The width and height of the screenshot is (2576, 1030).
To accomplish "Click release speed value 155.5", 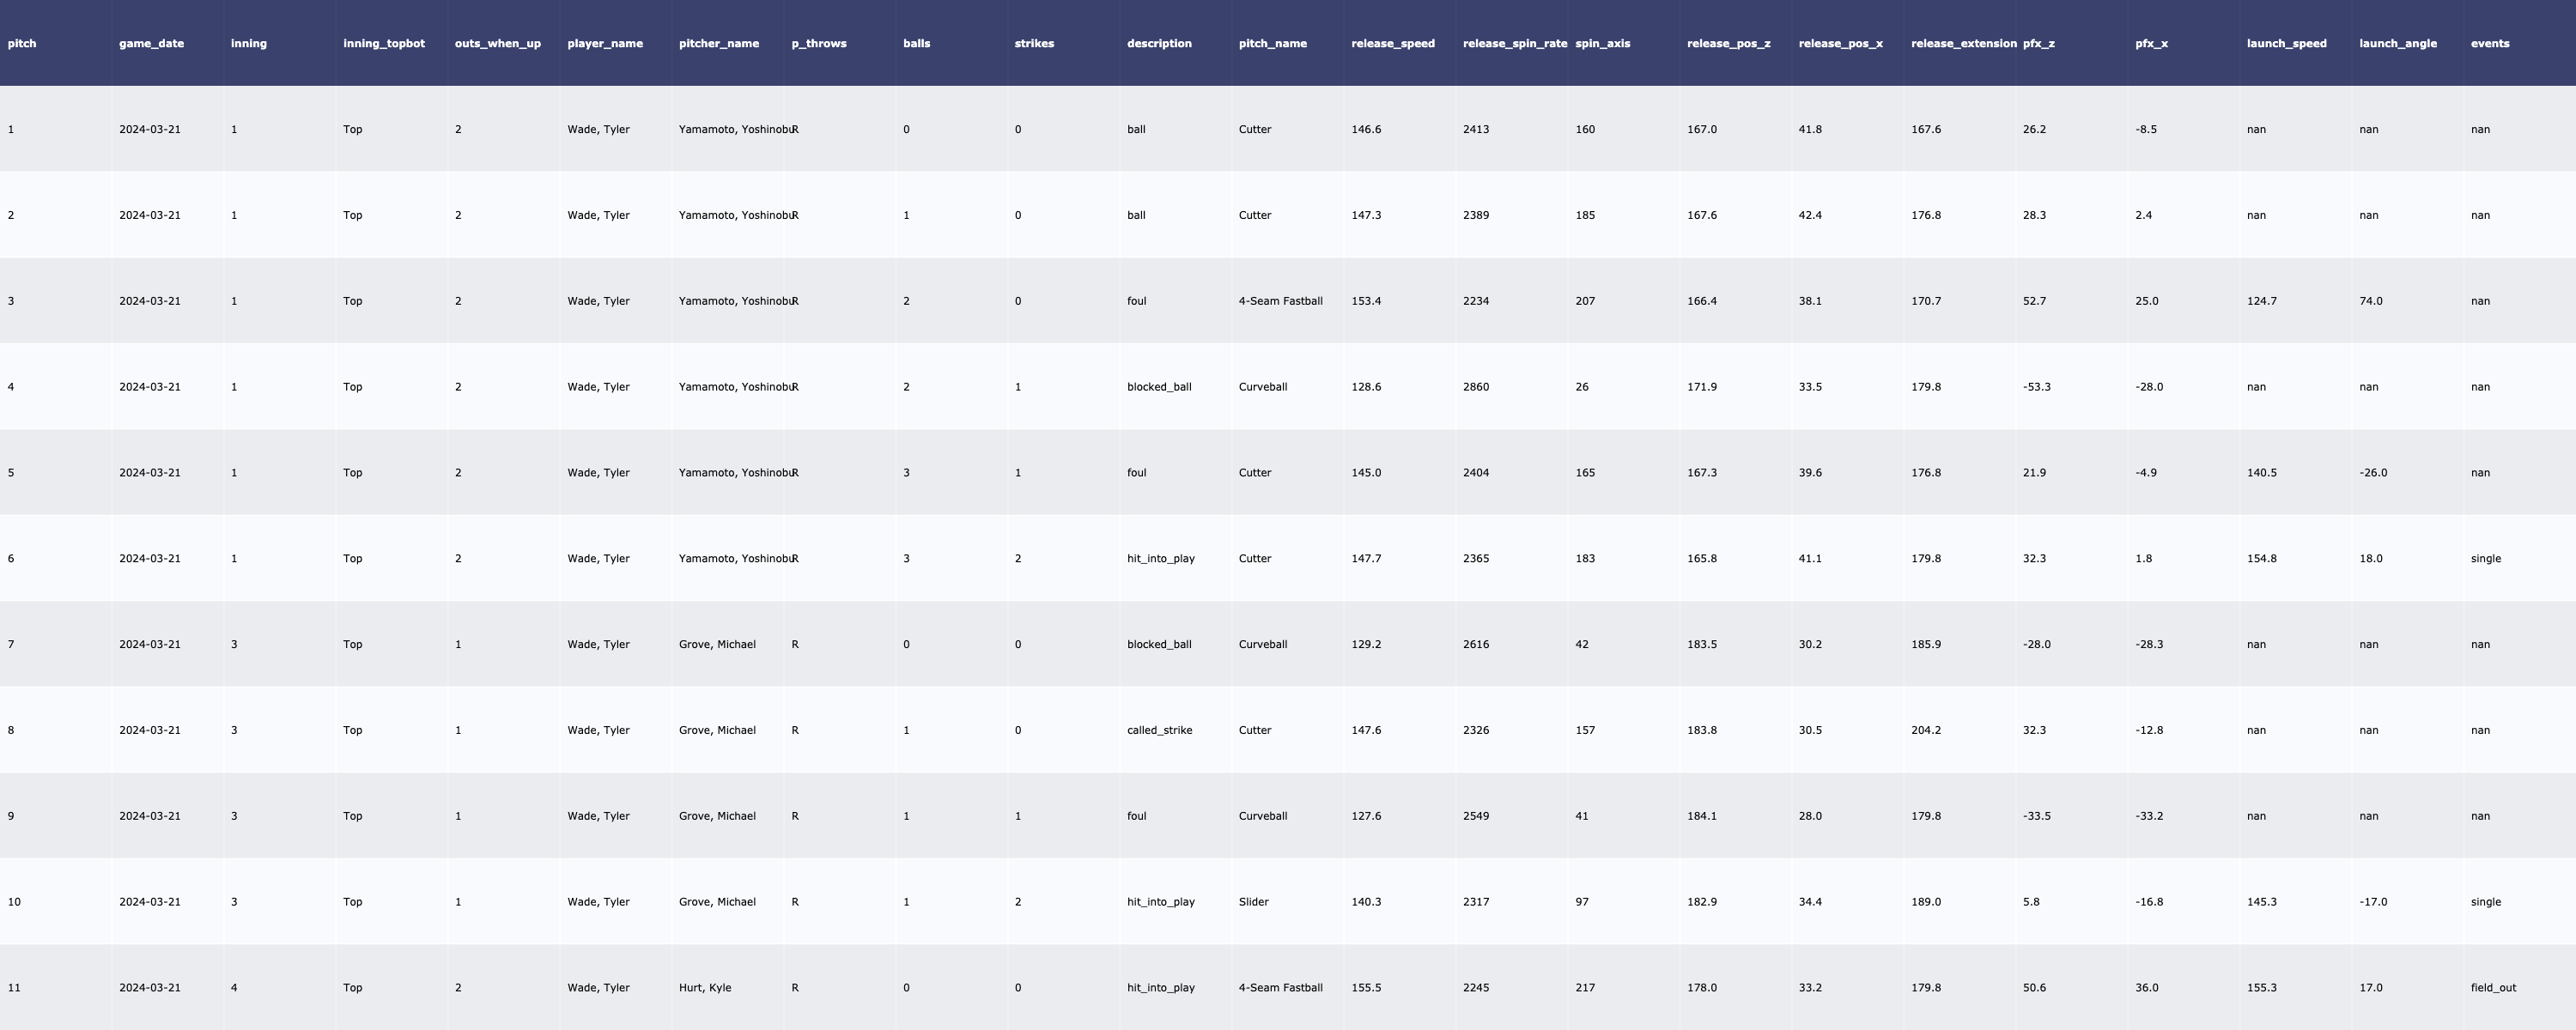I will point(1365,988).
